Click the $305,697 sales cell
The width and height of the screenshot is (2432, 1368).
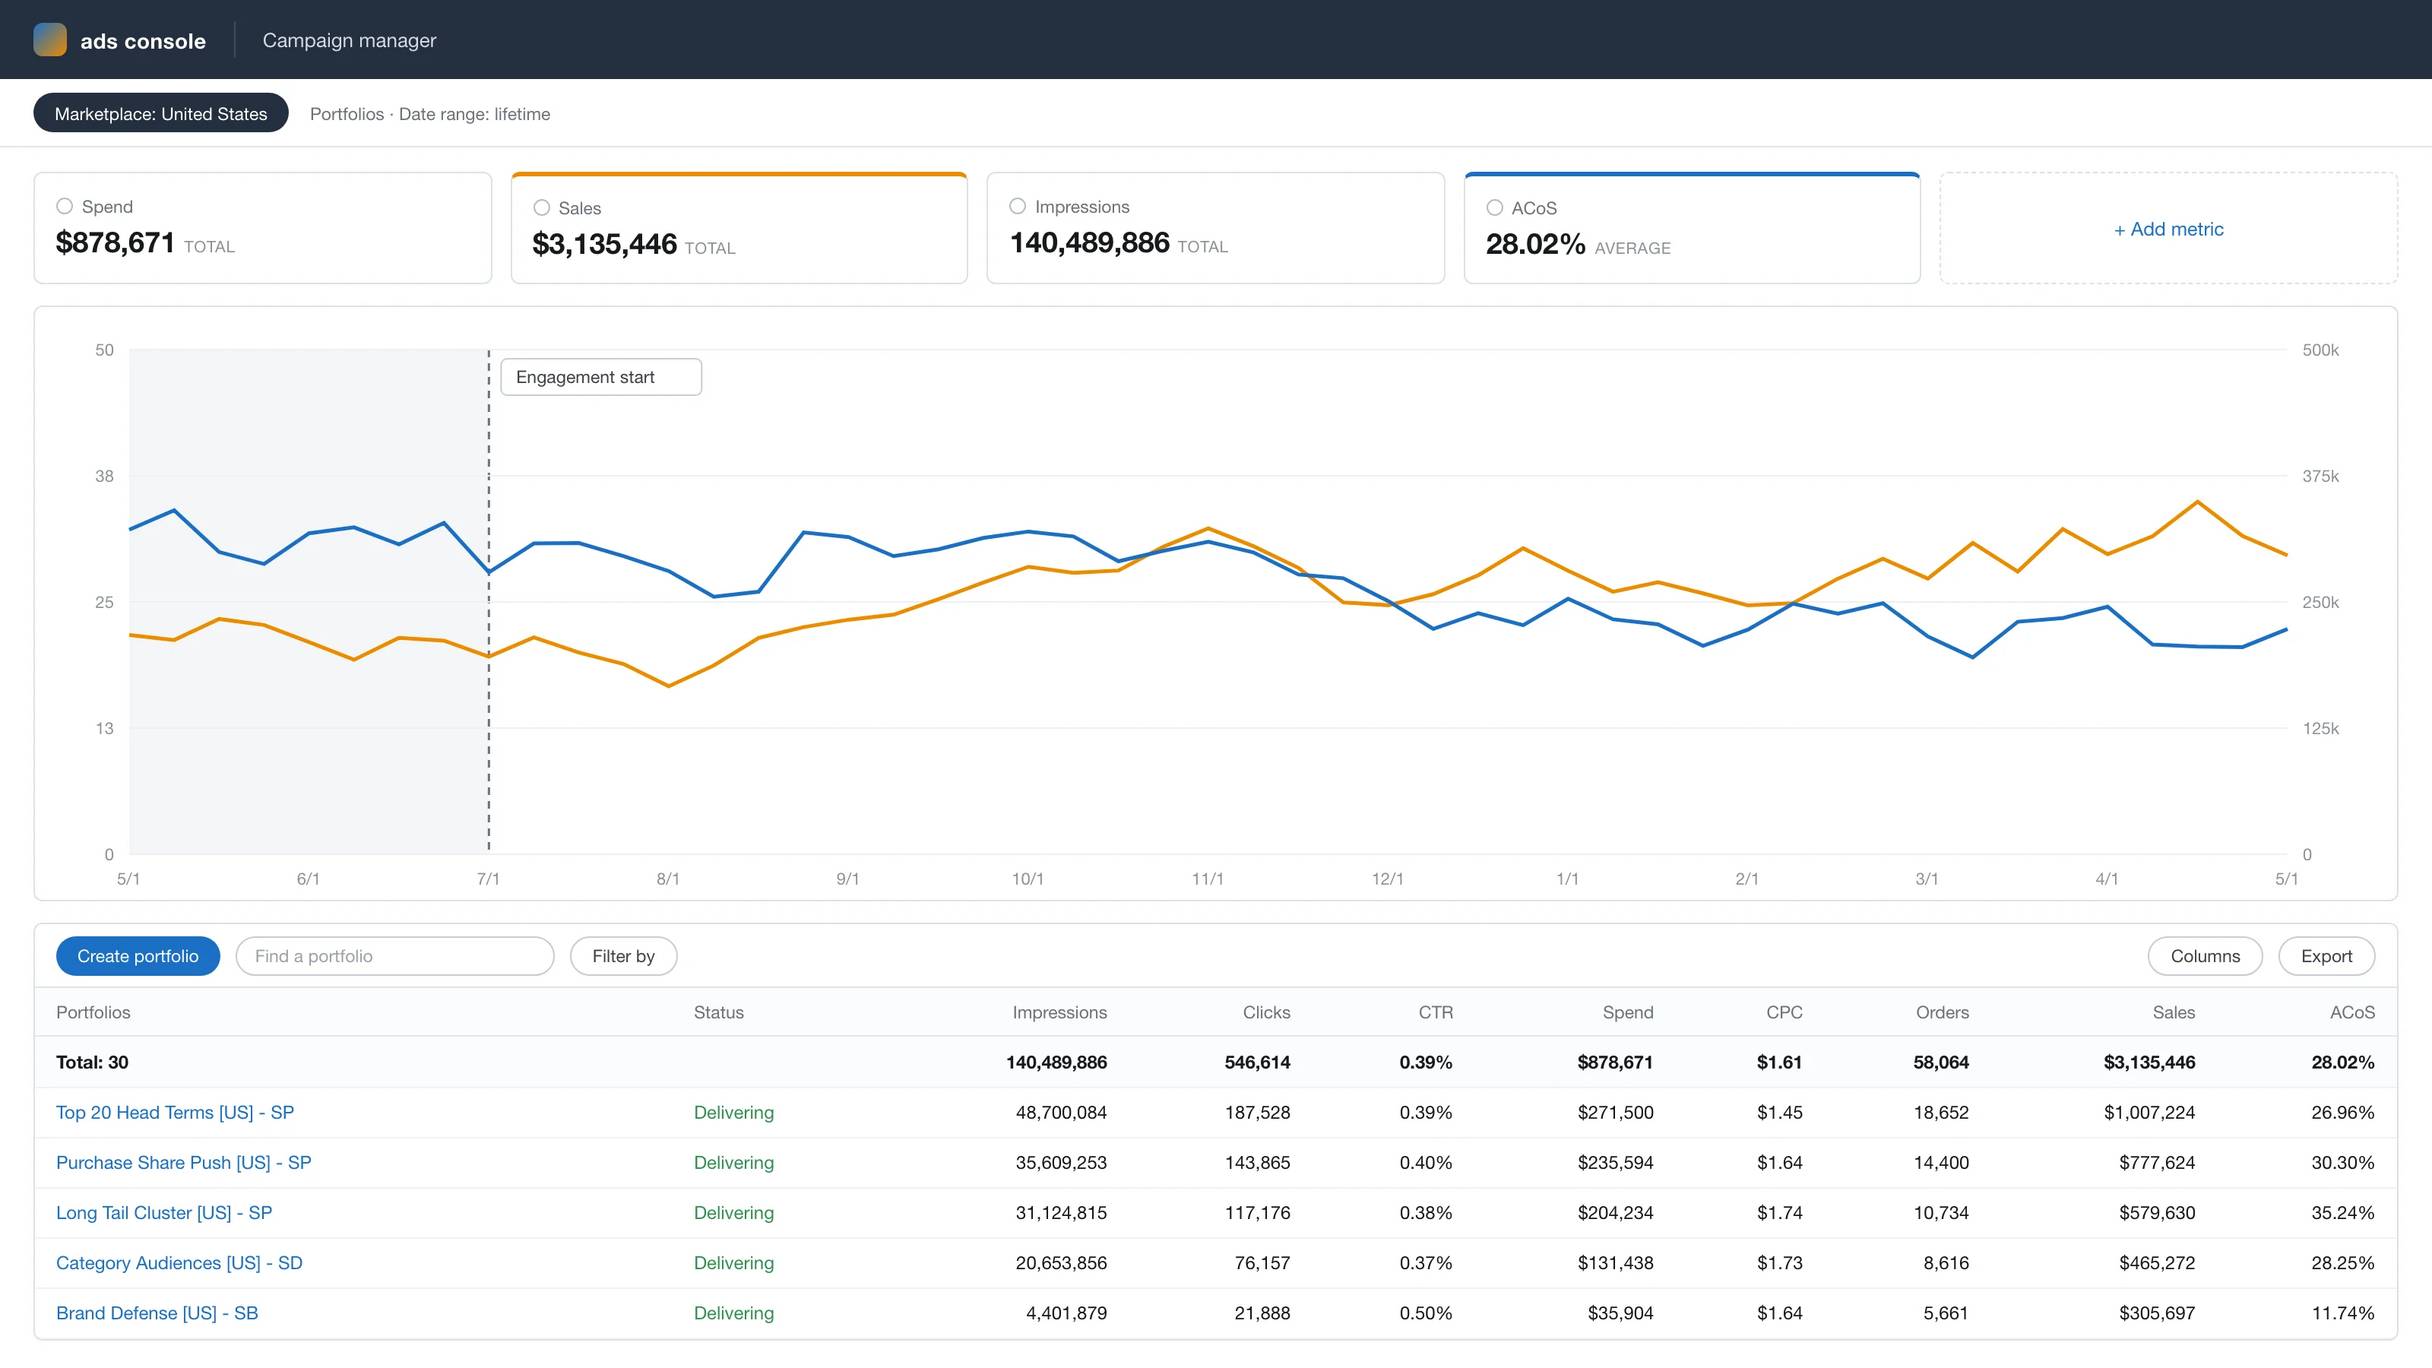click(x=2157, y=1312)
